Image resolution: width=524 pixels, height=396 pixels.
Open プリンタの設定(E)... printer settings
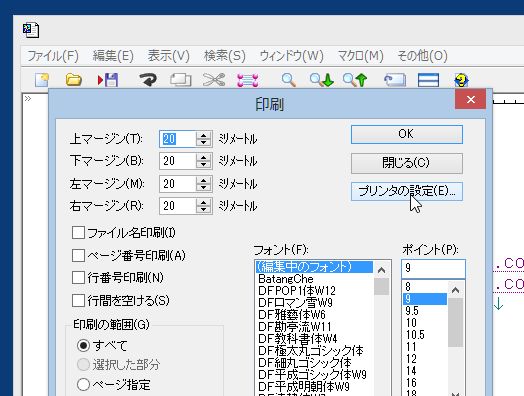coord(407,191)
